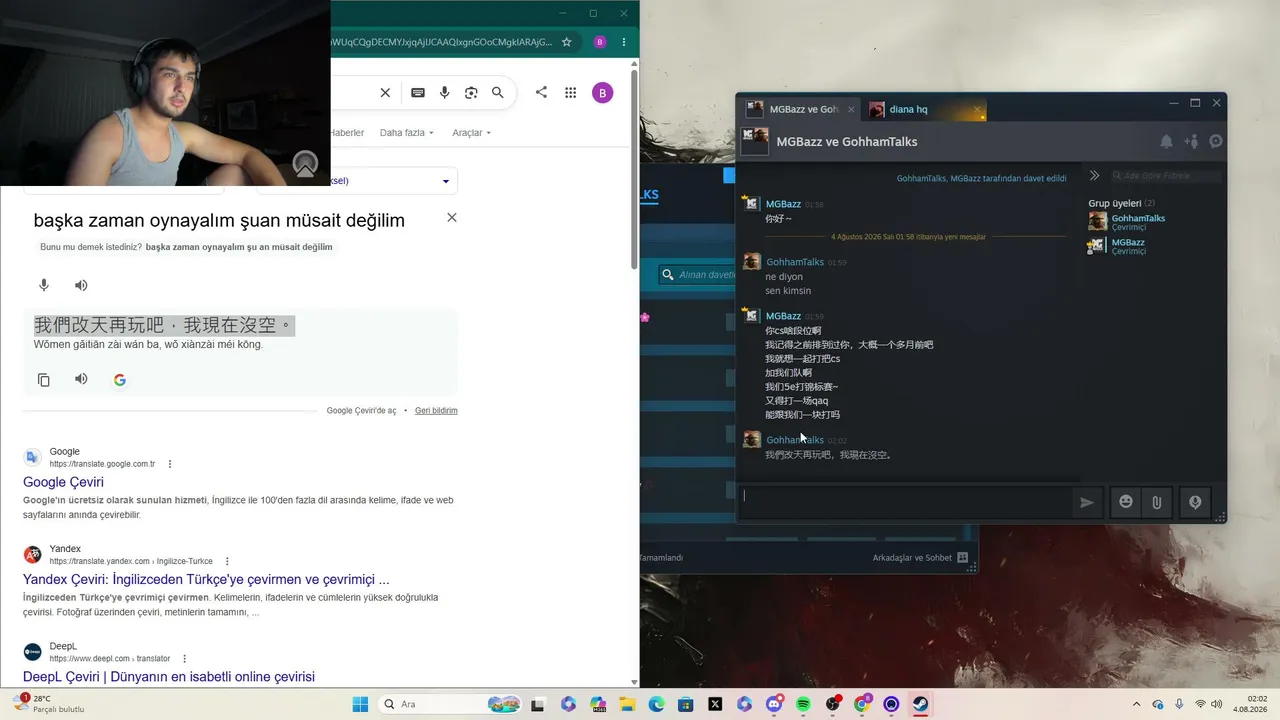Open options menu for the DeepL result
Viewport: 1280px width, 720px height.
click(x=184, y=658)
